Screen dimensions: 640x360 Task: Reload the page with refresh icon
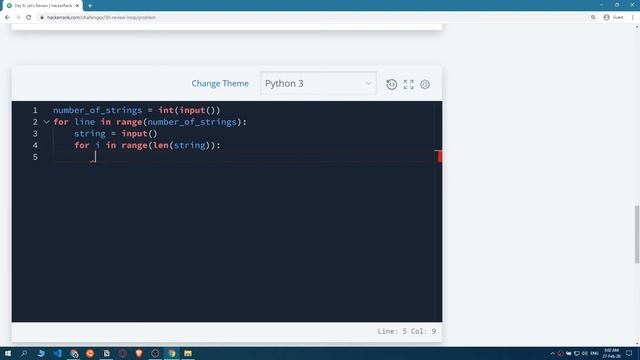[x=29, y=17]
